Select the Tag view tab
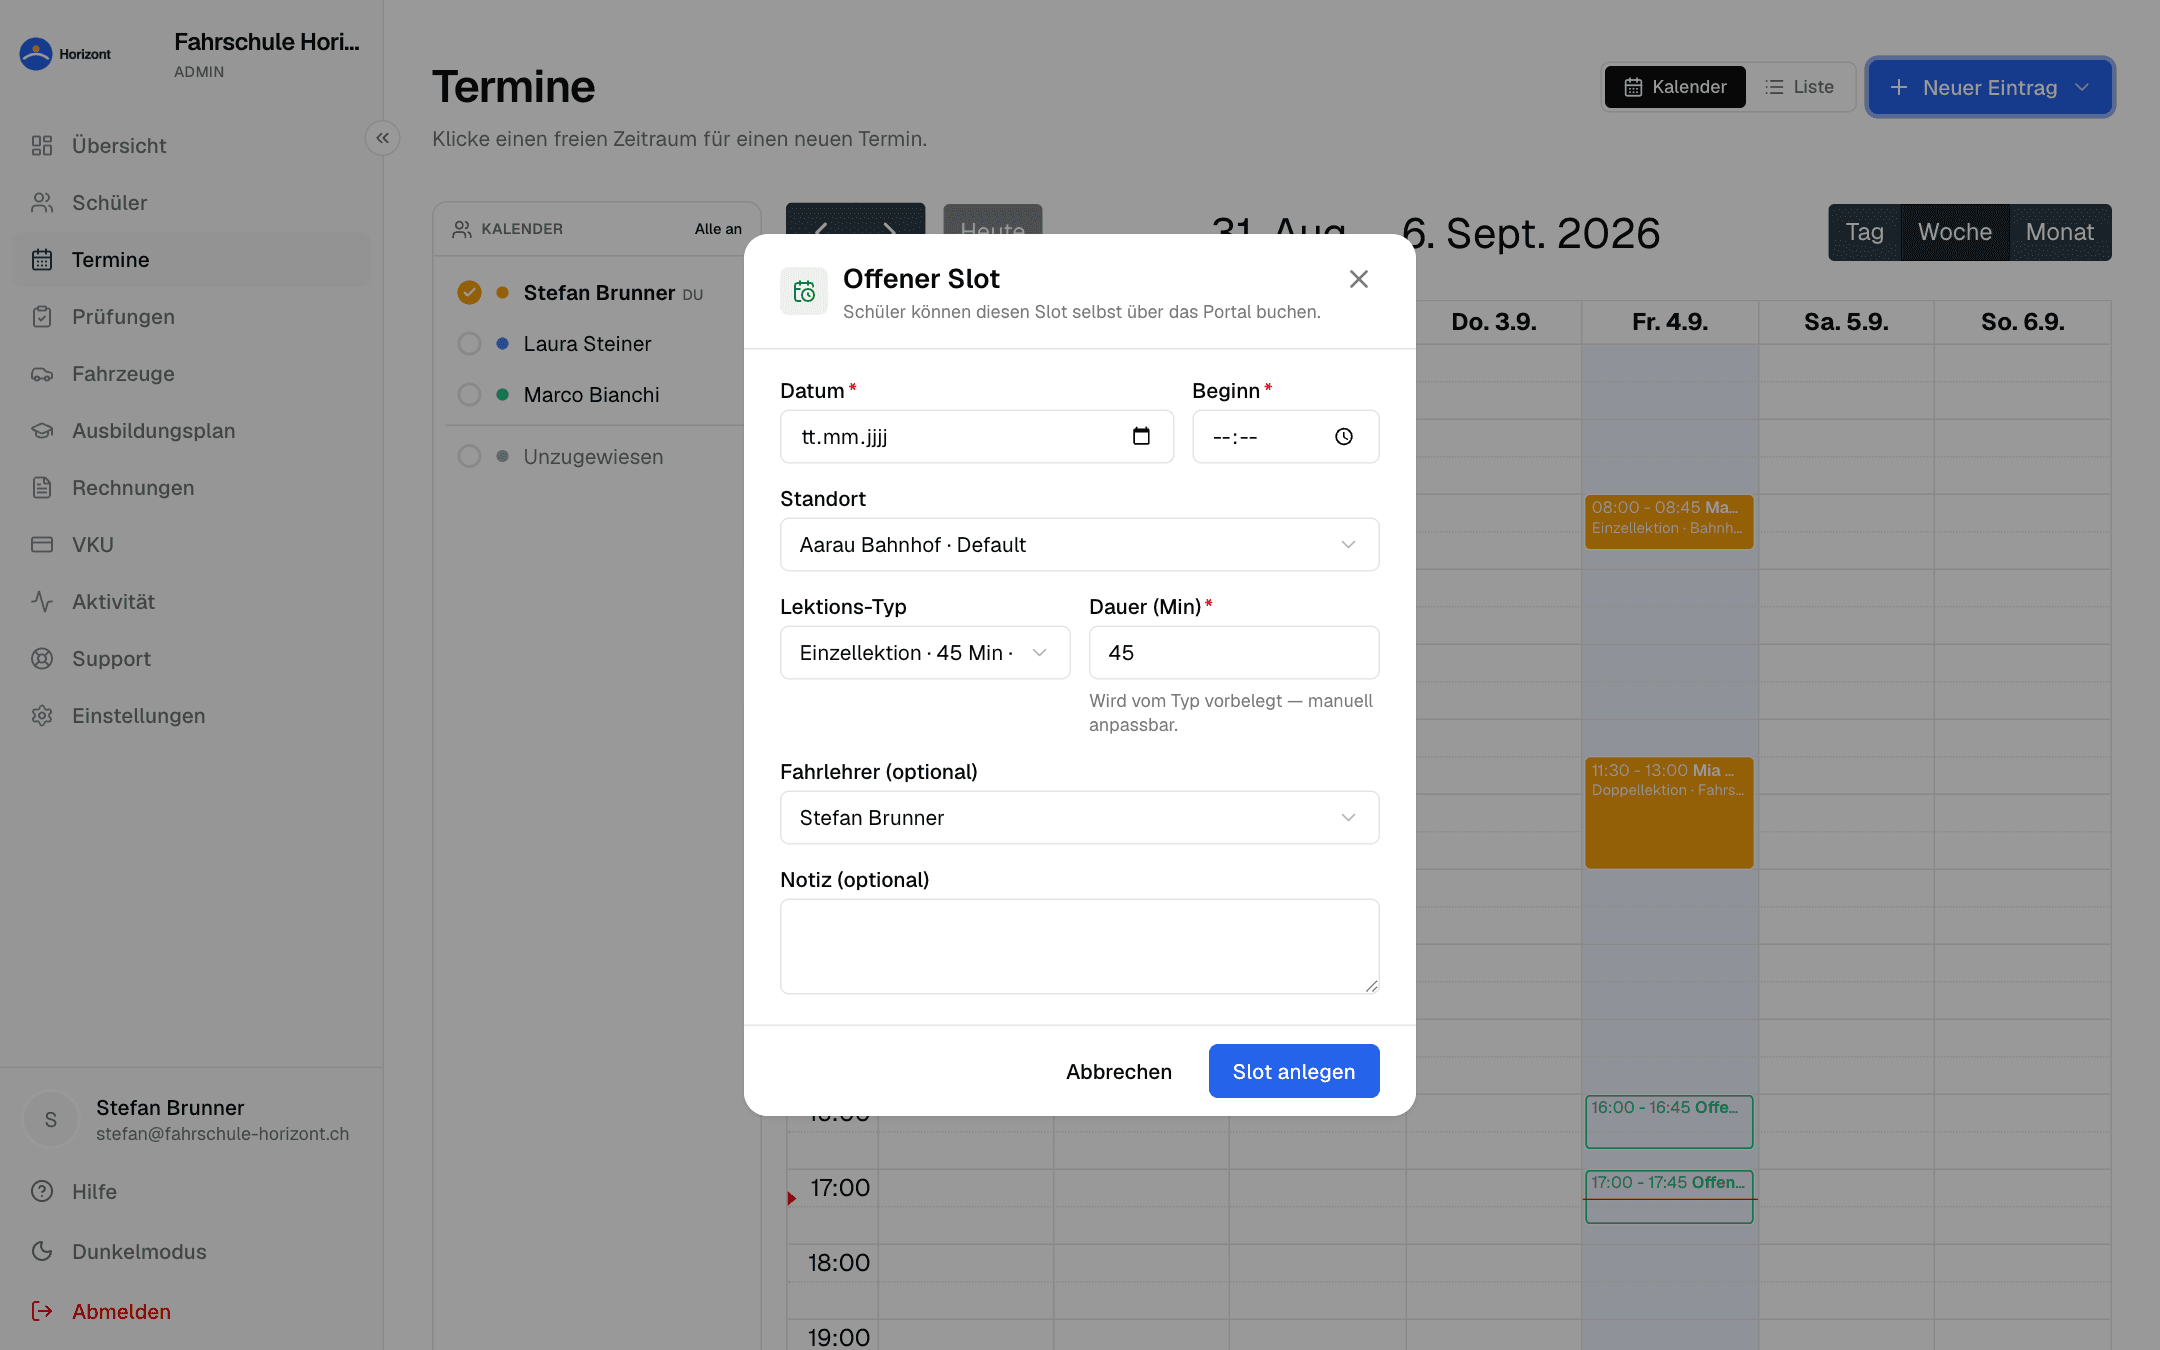Viewport: 2160px width, 1350px height. coord(1864,232)
